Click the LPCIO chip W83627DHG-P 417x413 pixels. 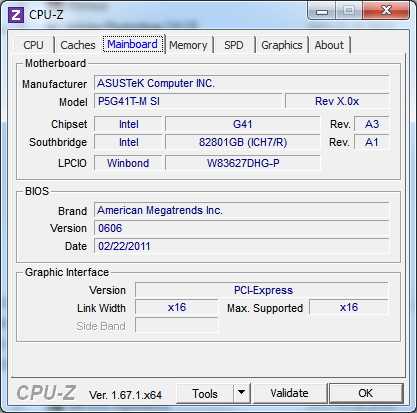coord(243,163)
